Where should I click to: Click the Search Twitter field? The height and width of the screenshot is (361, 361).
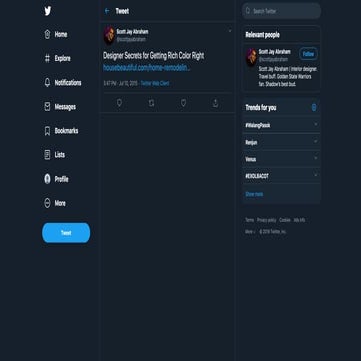281,11
